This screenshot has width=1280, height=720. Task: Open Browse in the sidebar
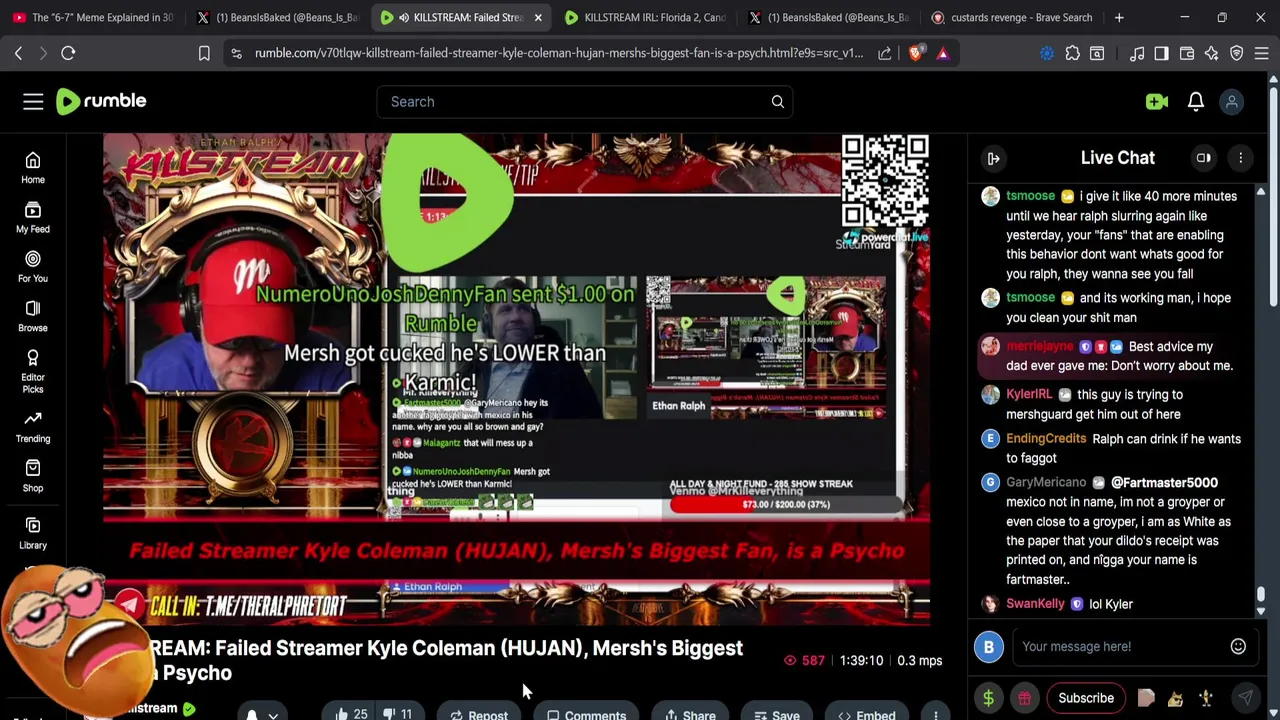coord(33,316)
